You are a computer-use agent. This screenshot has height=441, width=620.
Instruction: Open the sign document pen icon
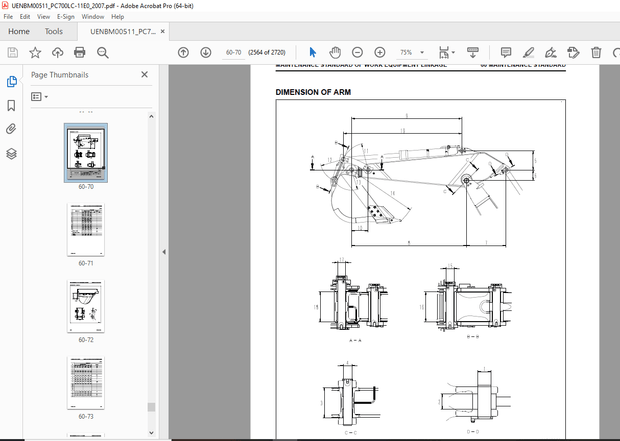(x=550, y=53)
